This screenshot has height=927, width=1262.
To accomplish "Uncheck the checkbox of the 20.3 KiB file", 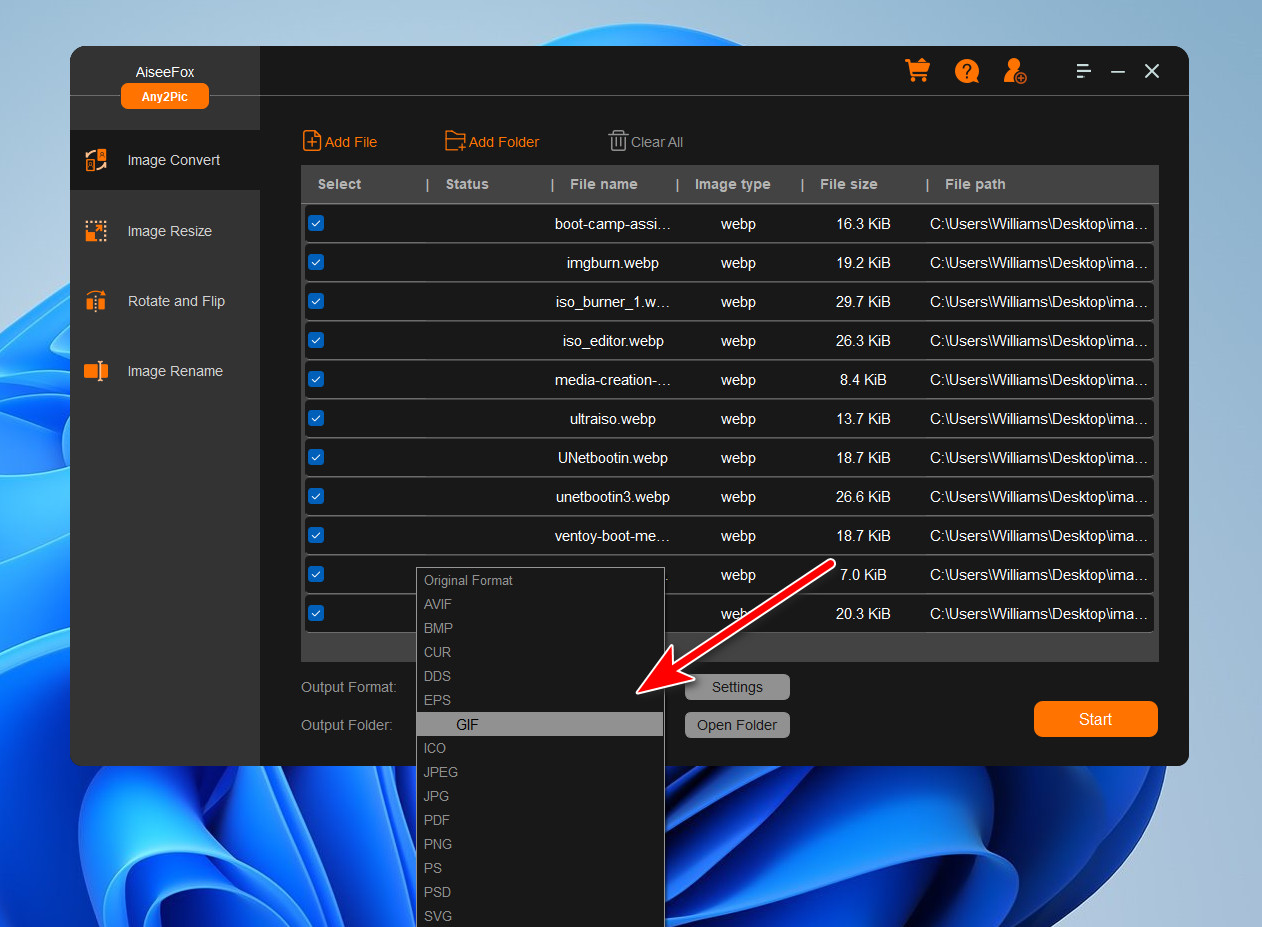I will point(316,613).
